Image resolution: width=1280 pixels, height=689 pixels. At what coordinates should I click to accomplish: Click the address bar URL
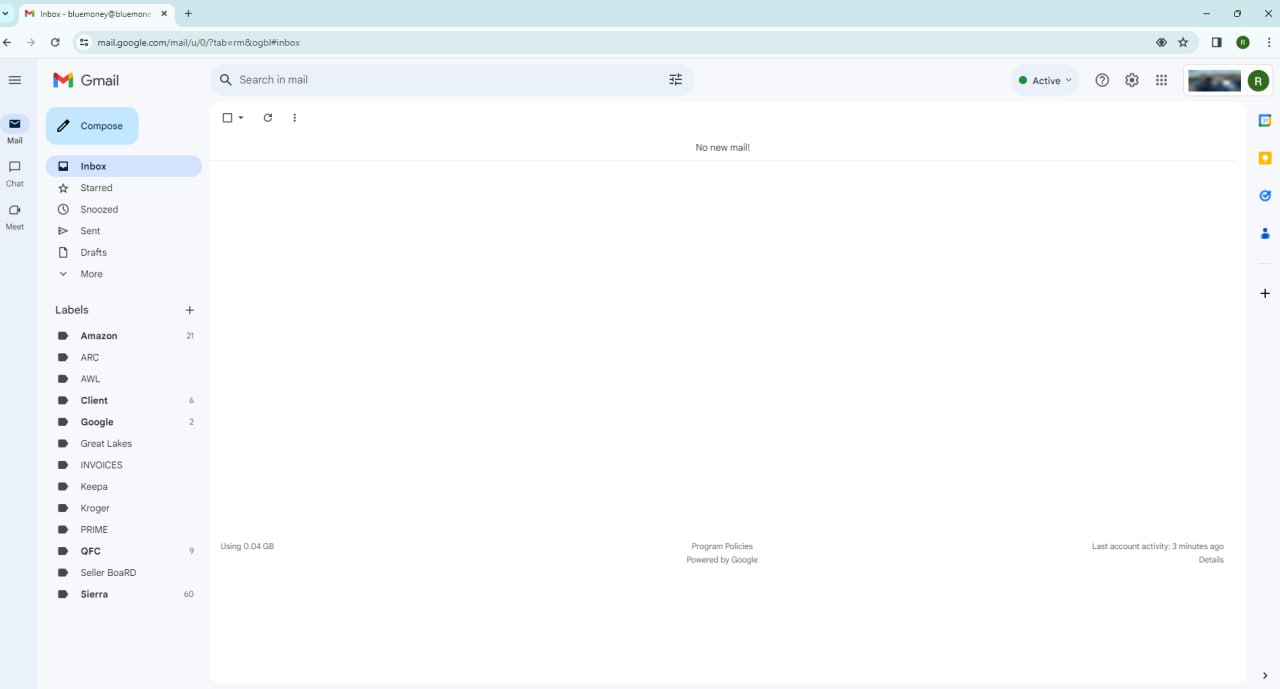199,43
